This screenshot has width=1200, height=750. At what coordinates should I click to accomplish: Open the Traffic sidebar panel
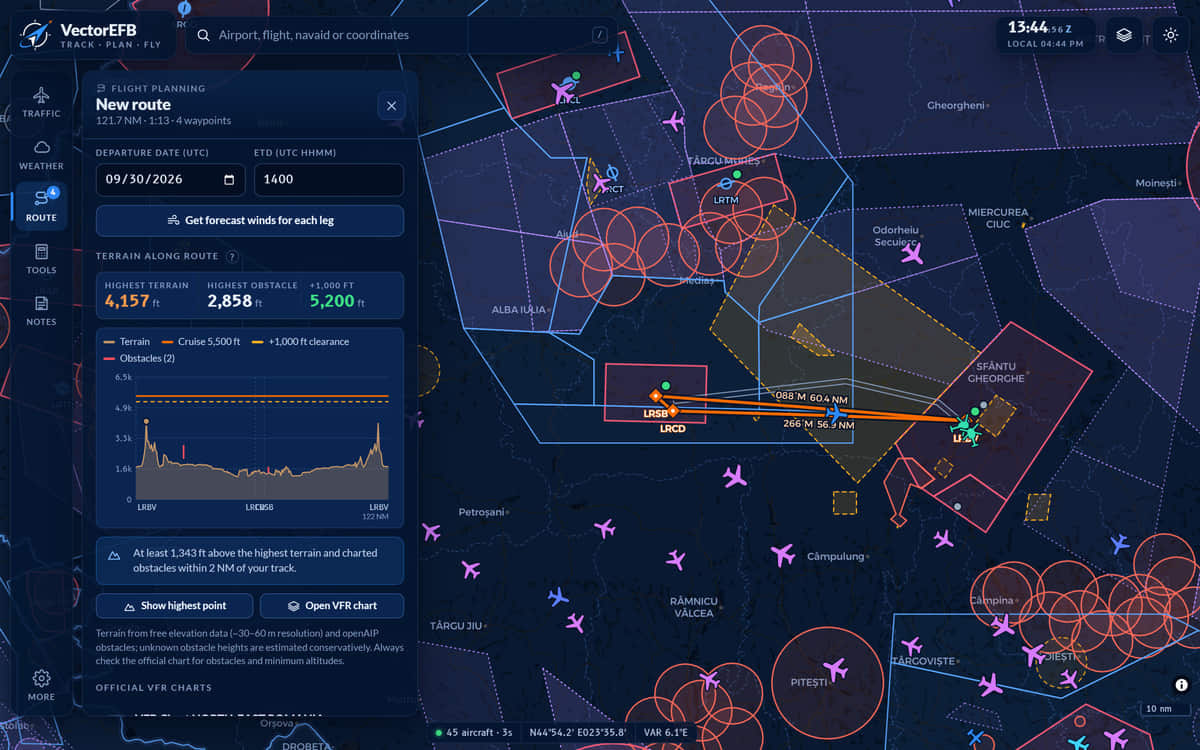coord(41,102)
